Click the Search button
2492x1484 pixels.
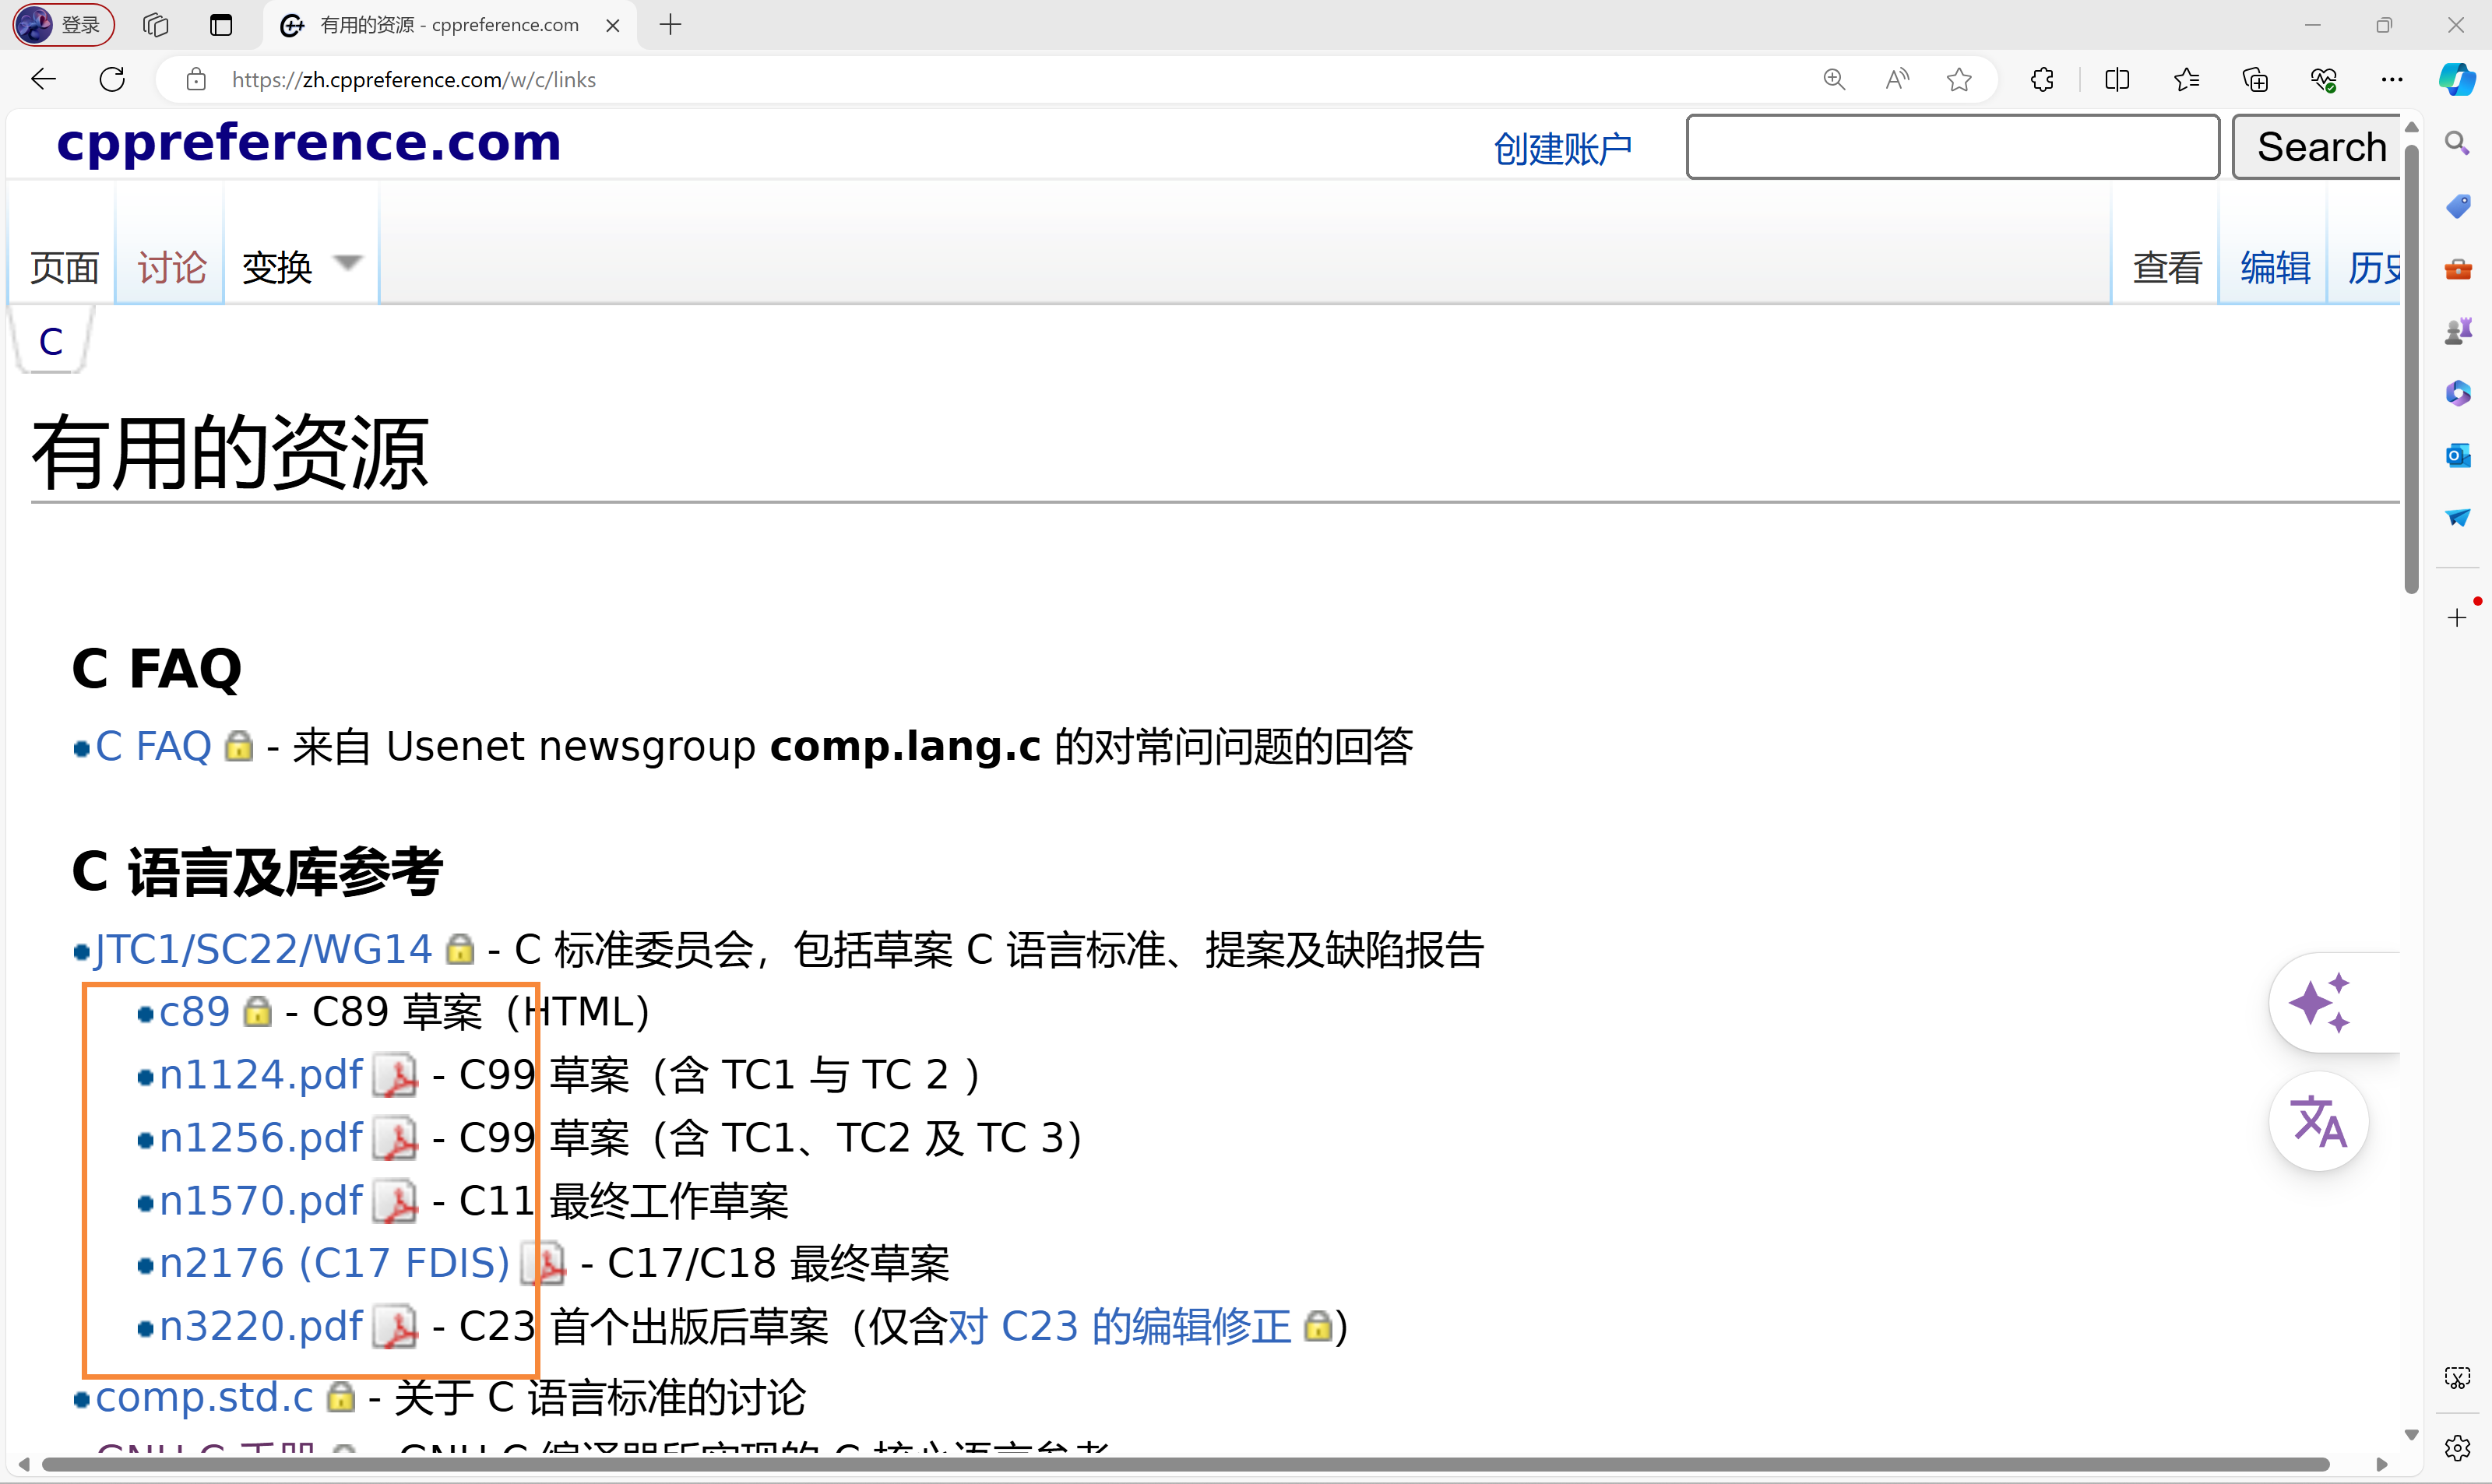(2318, 146)
